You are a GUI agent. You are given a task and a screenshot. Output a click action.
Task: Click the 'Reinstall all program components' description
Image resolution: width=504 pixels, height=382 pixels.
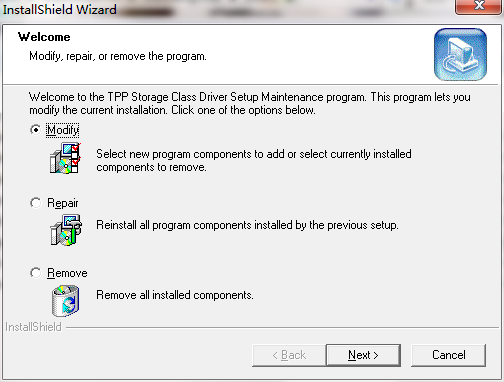pos(247,225)
